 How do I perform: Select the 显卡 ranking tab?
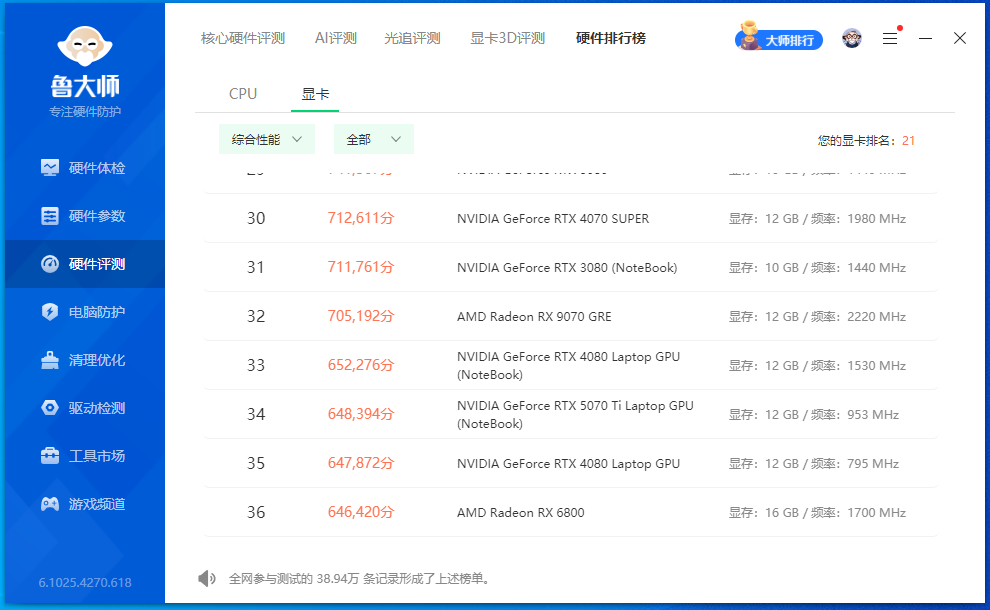[x=315, y=94]
